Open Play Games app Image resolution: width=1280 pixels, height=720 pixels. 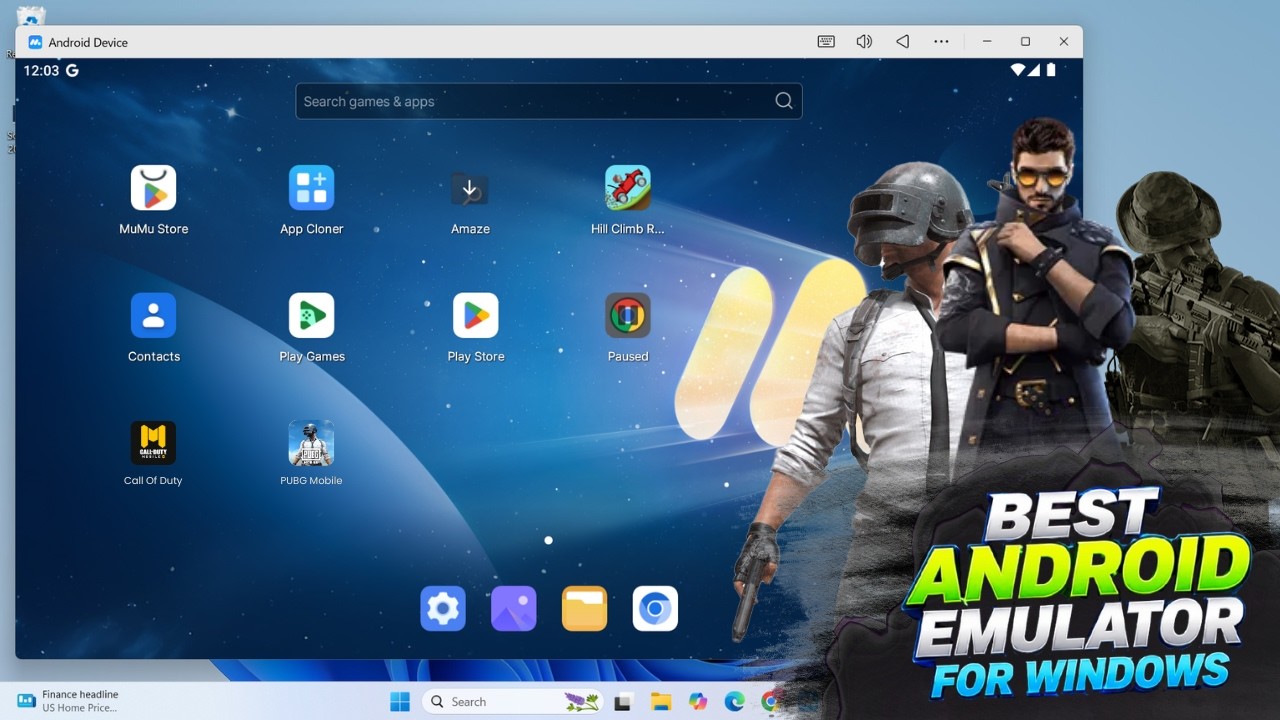311,315
